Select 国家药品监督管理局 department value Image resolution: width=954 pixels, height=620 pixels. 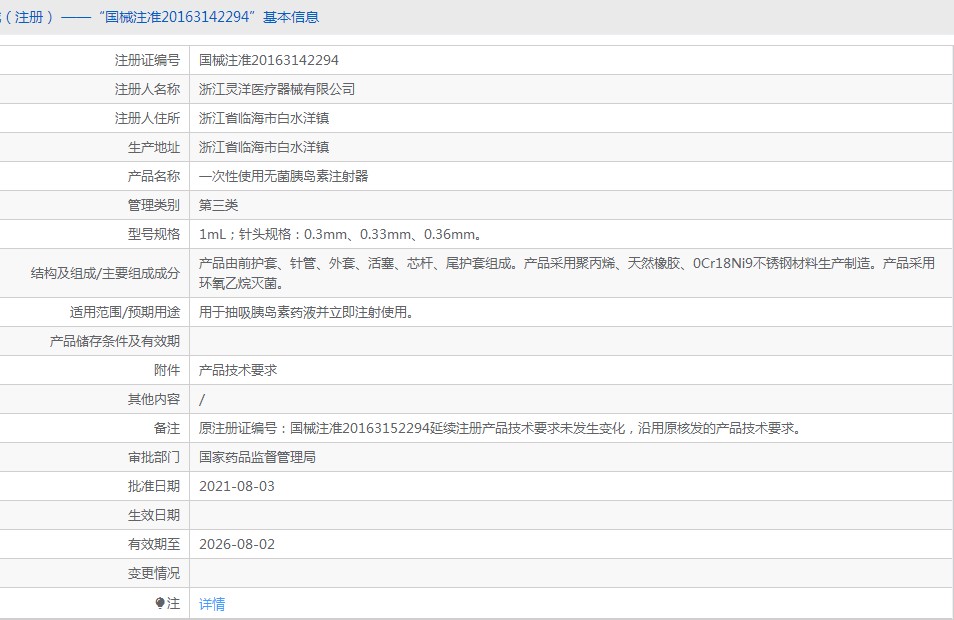(257, 457)
